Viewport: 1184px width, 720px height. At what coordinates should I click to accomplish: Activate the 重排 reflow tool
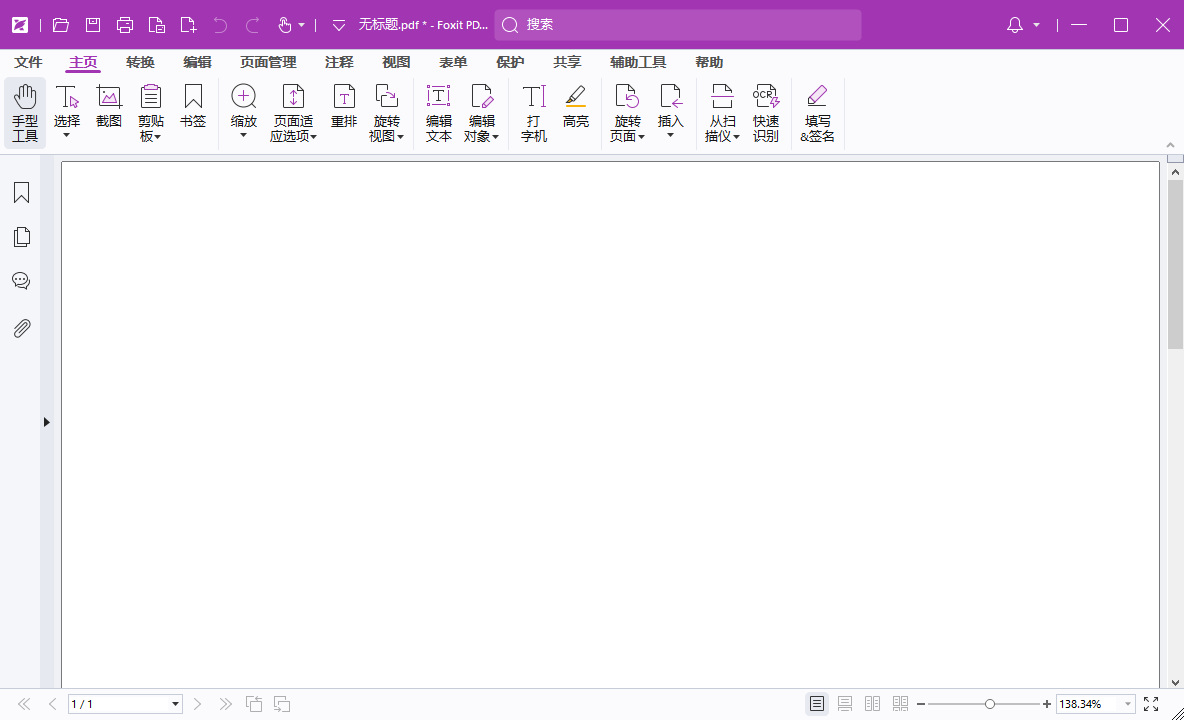(x=344, y=110)
